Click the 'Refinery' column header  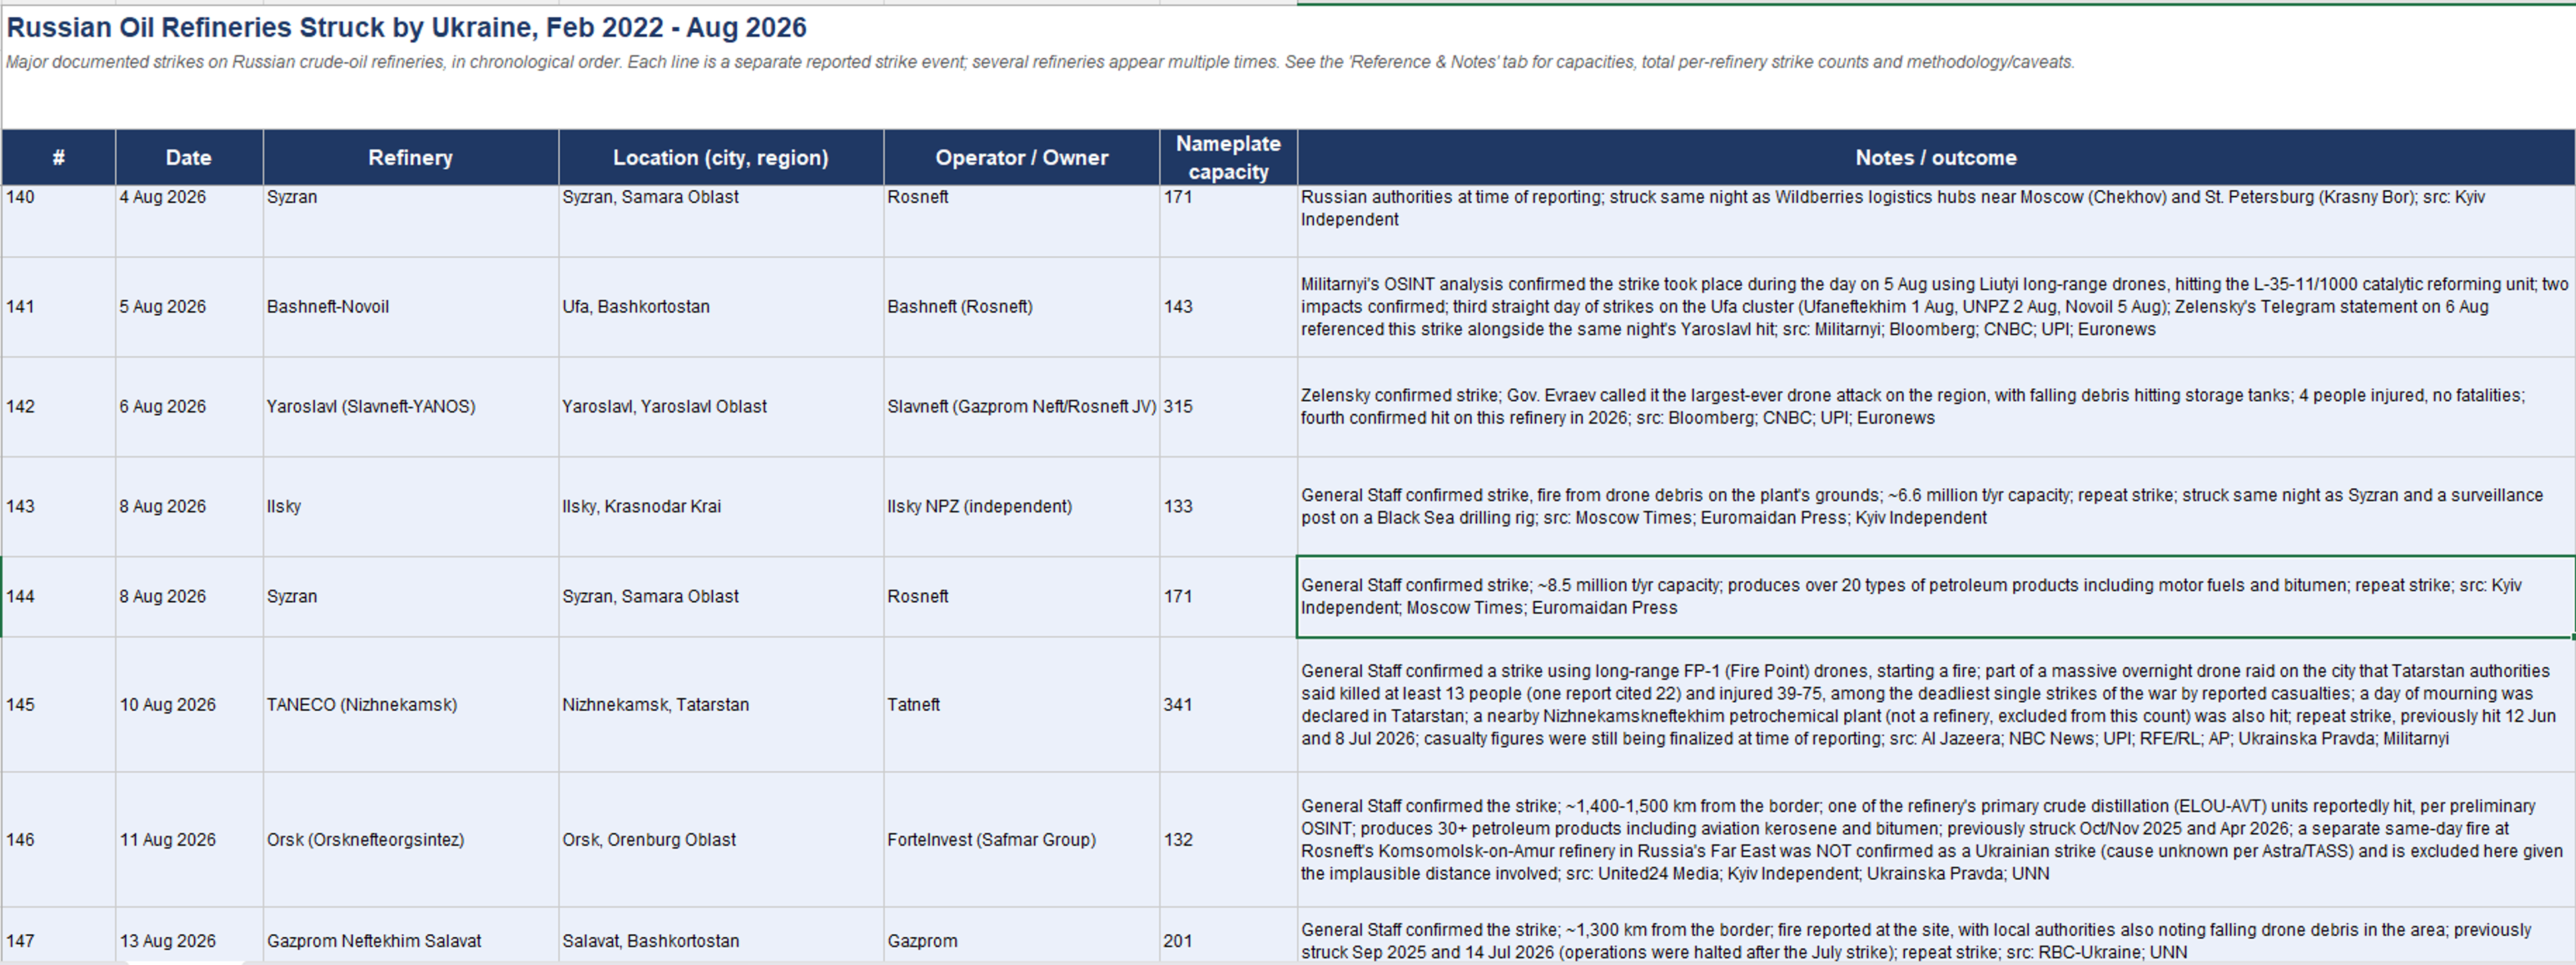(x=410, y=157)
